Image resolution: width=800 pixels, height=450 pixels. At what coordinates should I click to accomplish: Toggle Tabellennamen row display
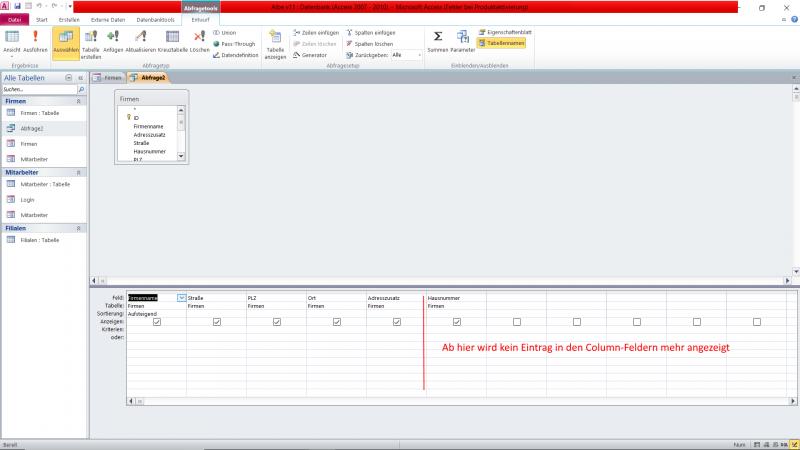pyautogui.click(x=502, y=43)
